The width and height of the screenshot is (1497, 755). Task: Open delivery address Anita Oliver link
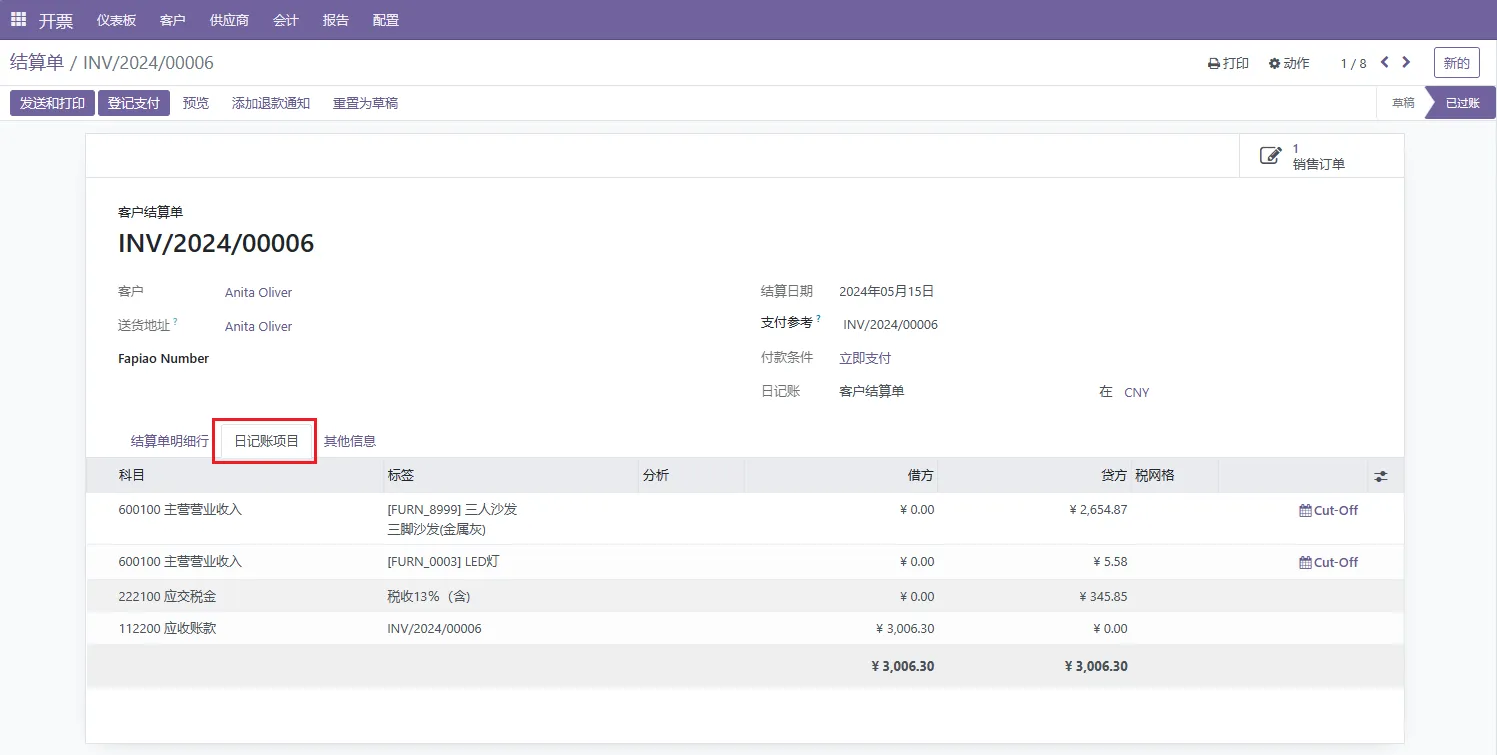258,327
